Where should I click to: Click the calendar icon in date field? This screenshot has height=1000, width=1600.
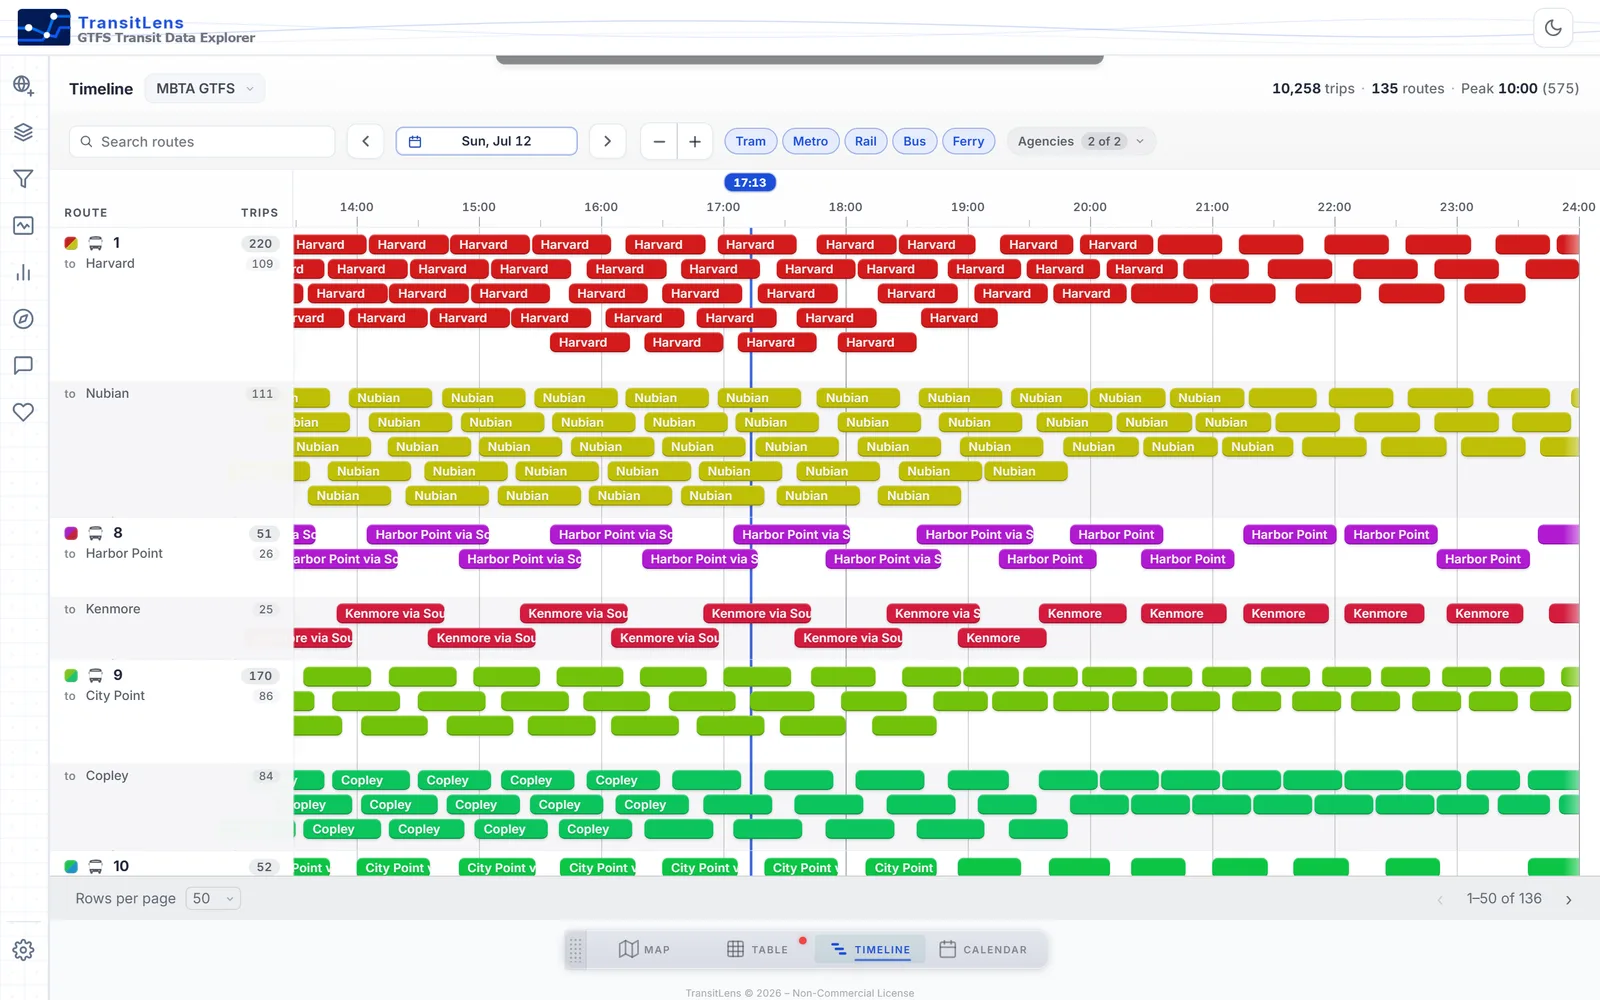point(415,142)
